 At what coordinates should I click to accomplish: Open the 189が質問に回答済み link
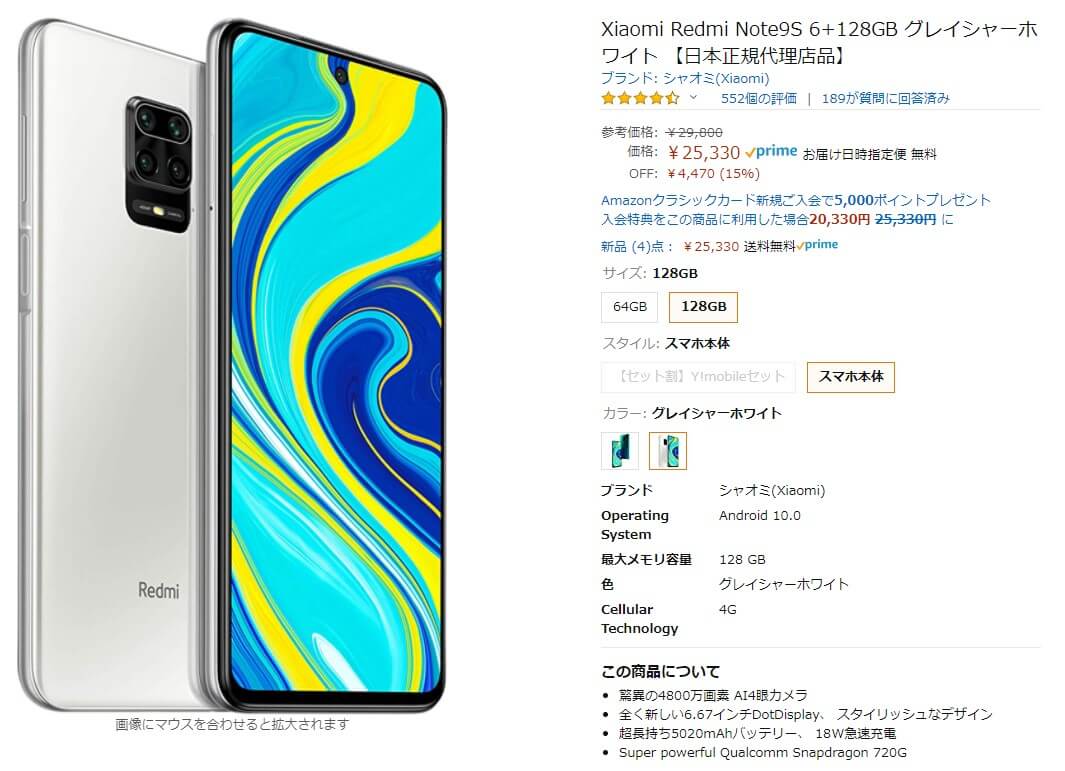pos(885,98)
